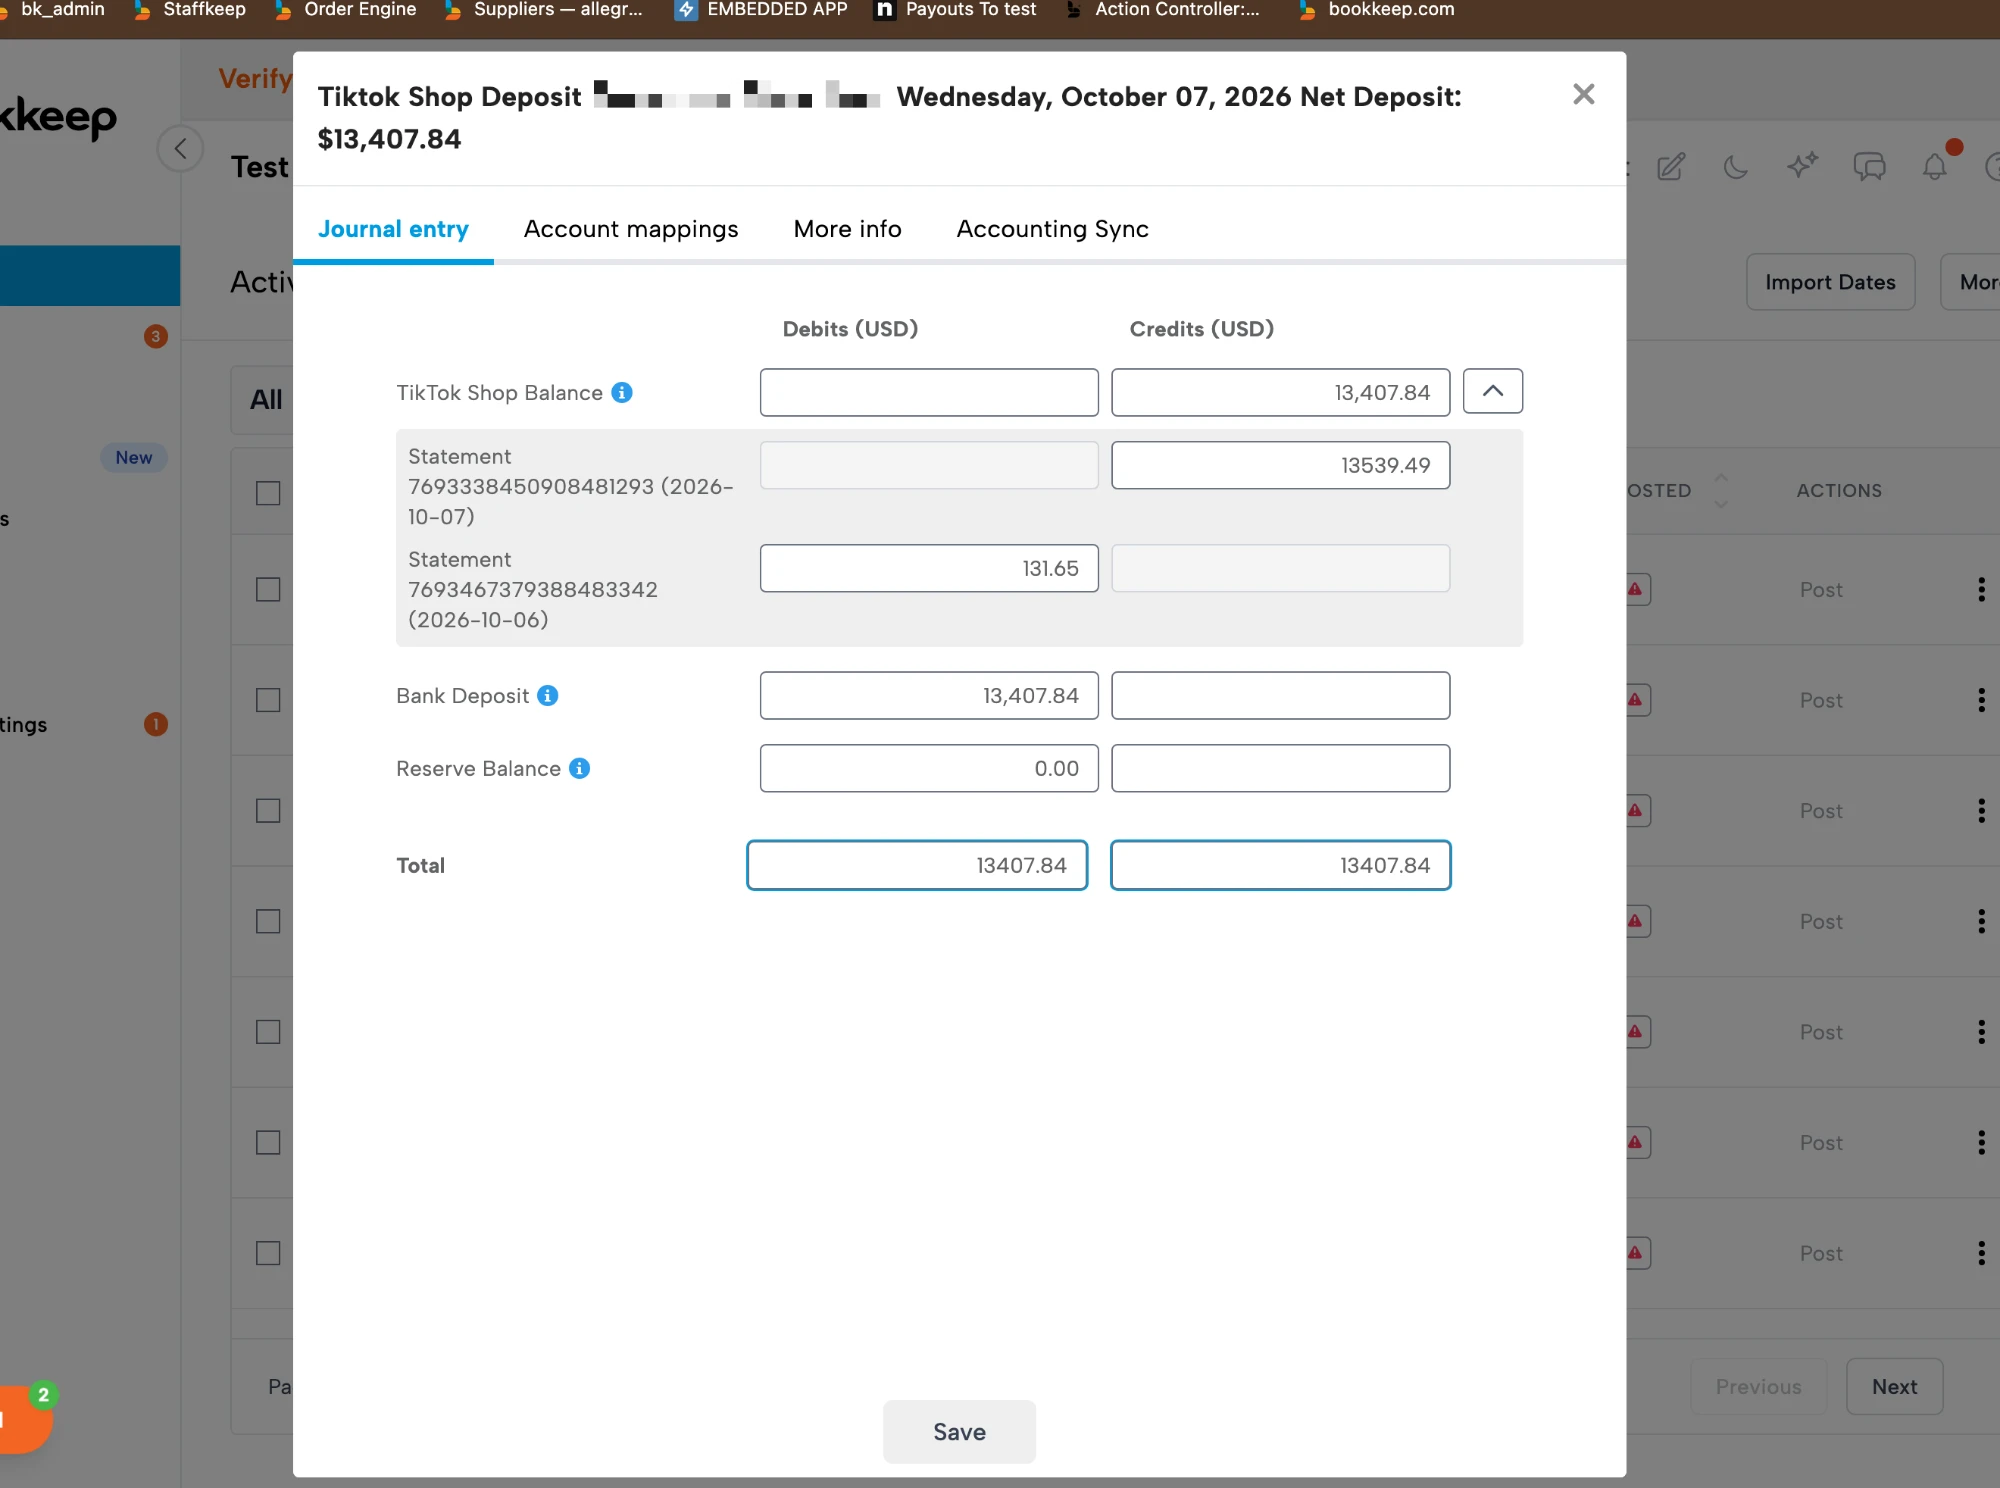Tick the fourth row checkbox

(x=268, y=921)
